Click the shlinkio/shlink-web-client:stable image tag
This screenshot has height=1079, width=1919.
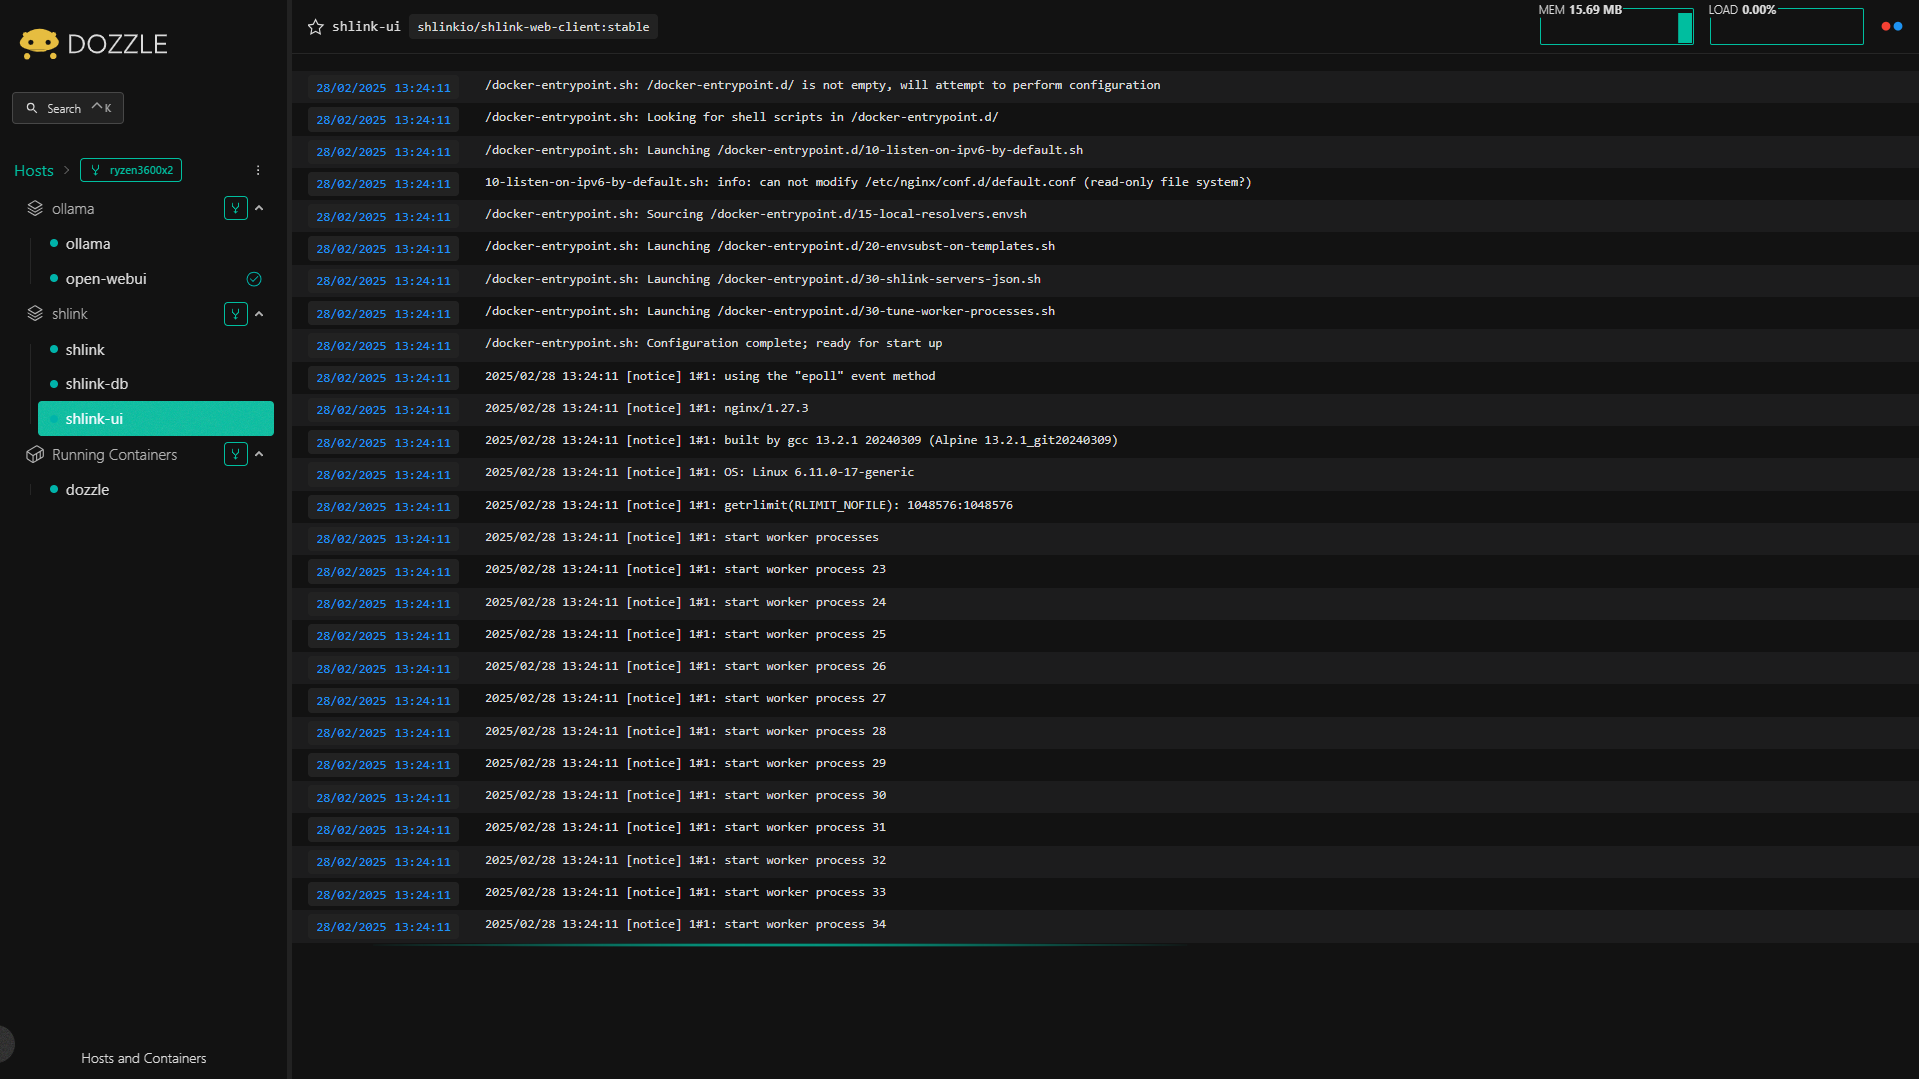pyautogui.click(x=533, y=27)
